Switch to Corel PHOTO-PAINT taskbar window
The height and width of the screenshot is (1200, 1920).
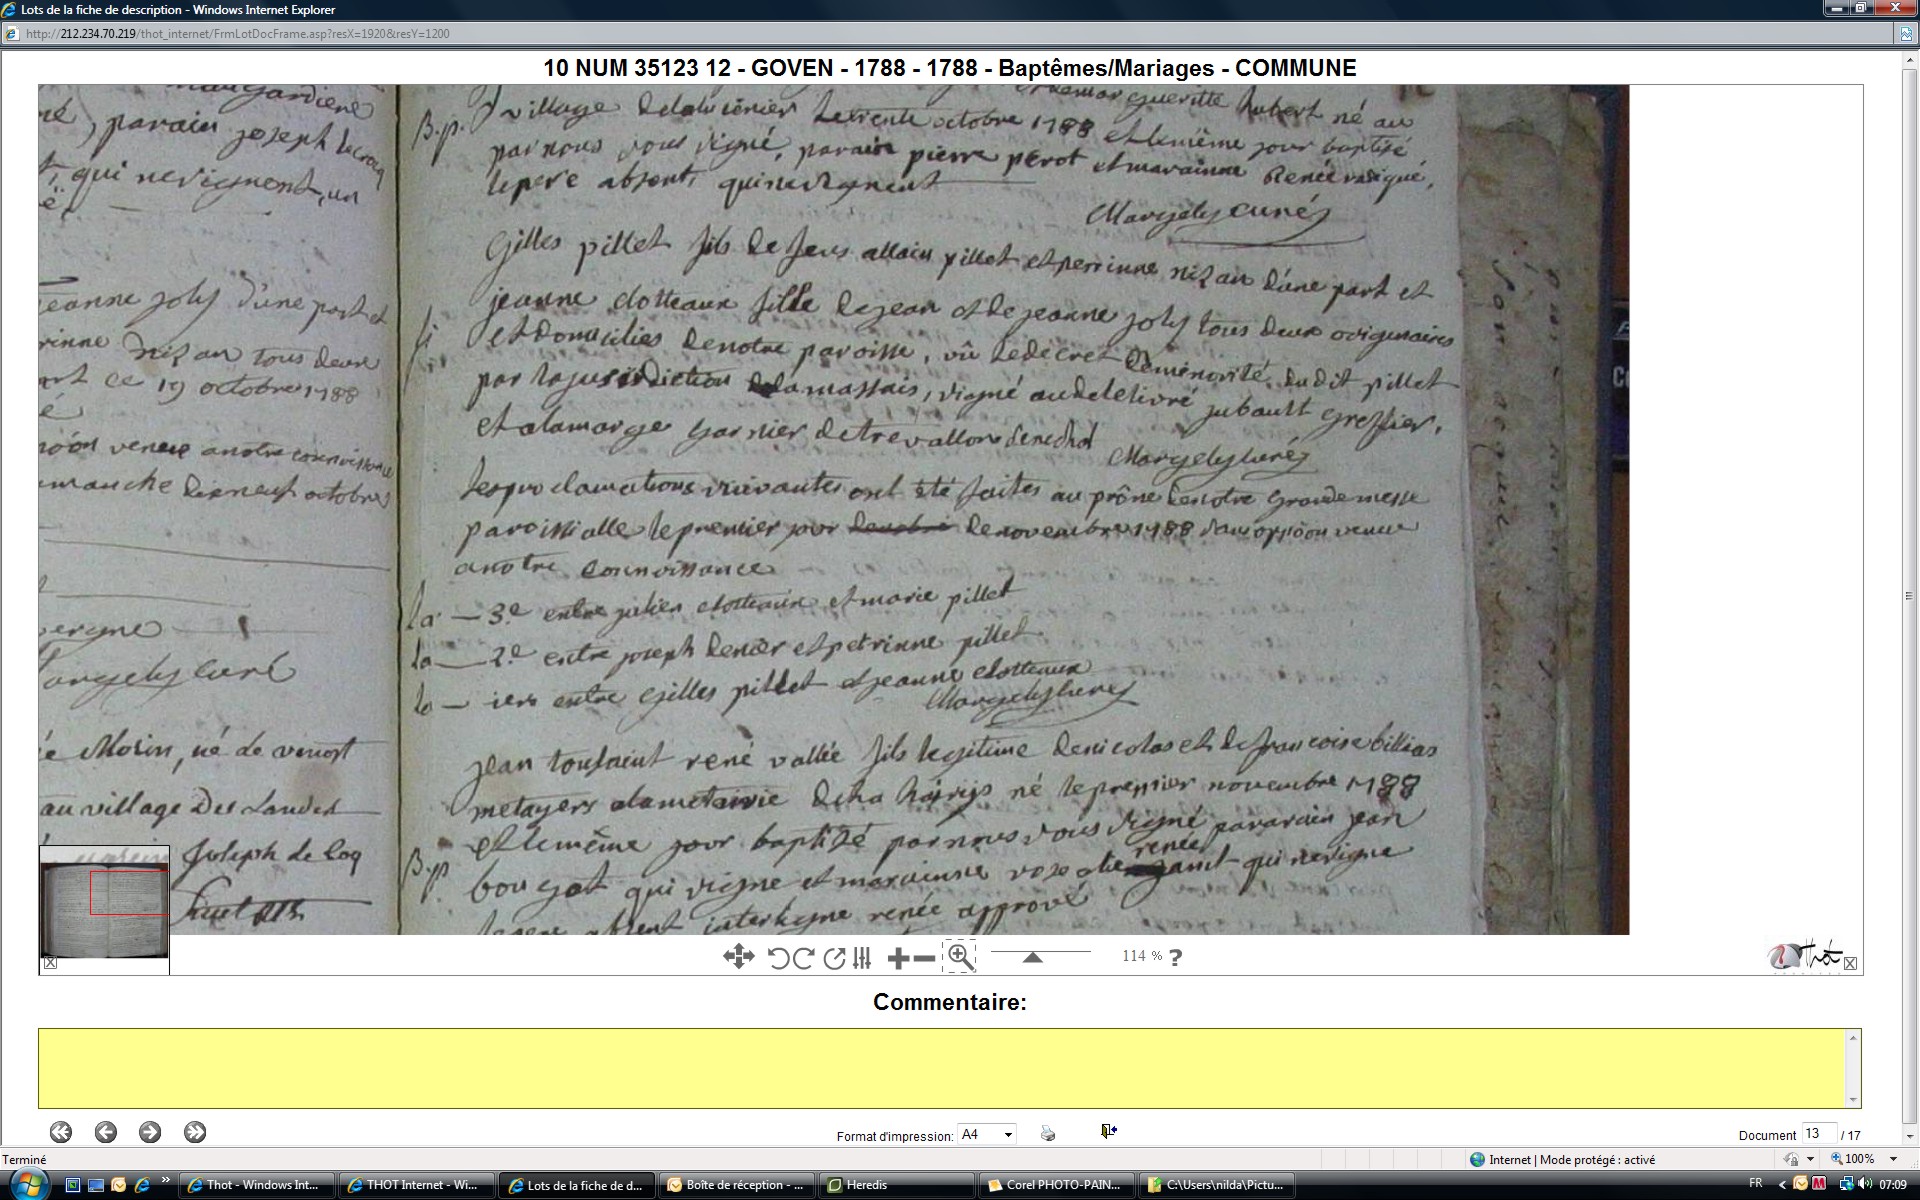[x=1060, y=1185]
